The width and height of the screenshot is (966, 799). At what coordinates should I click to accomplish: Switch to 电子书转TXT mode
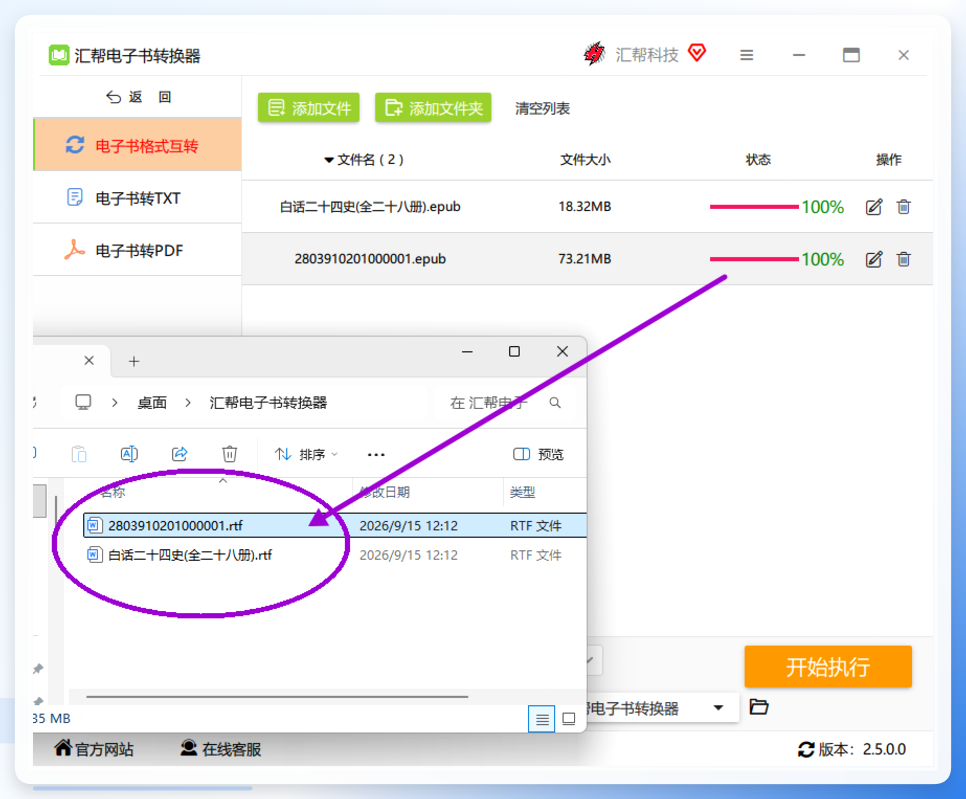tap(138, 198)
